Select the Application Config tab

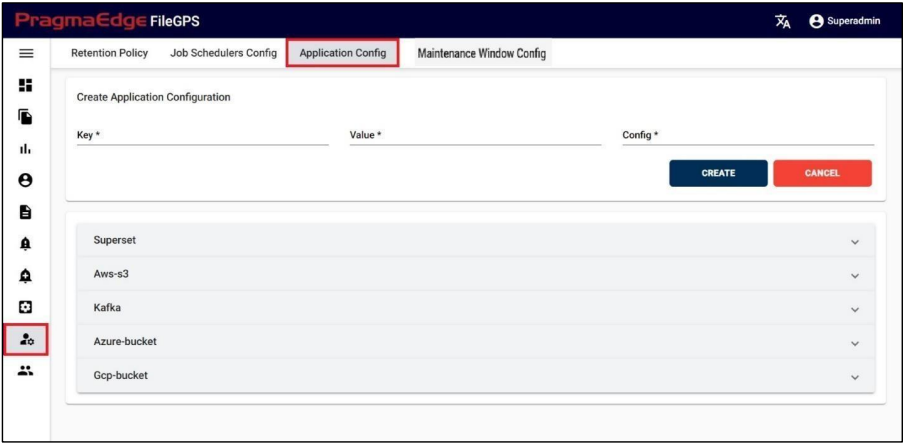pyautogui.click(x=343, y=54)
